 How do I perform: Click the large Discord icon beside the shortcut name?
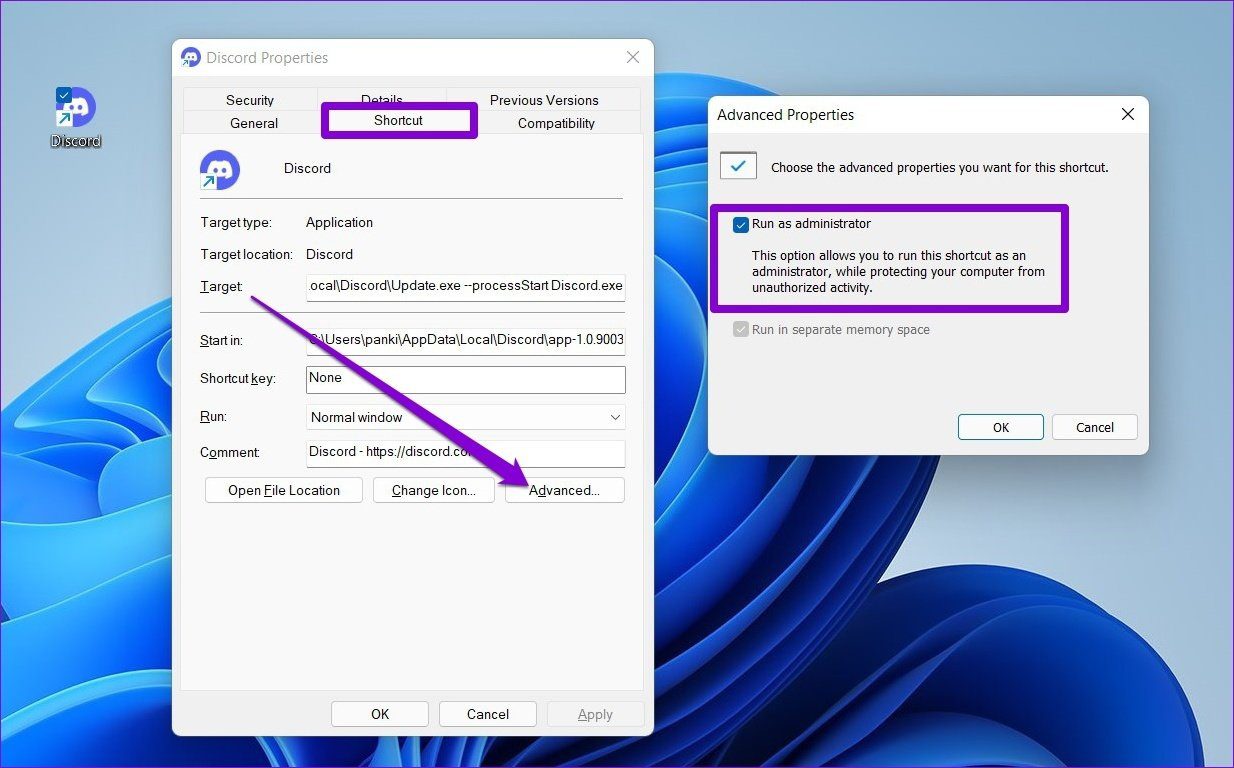[x=219, y=169]
